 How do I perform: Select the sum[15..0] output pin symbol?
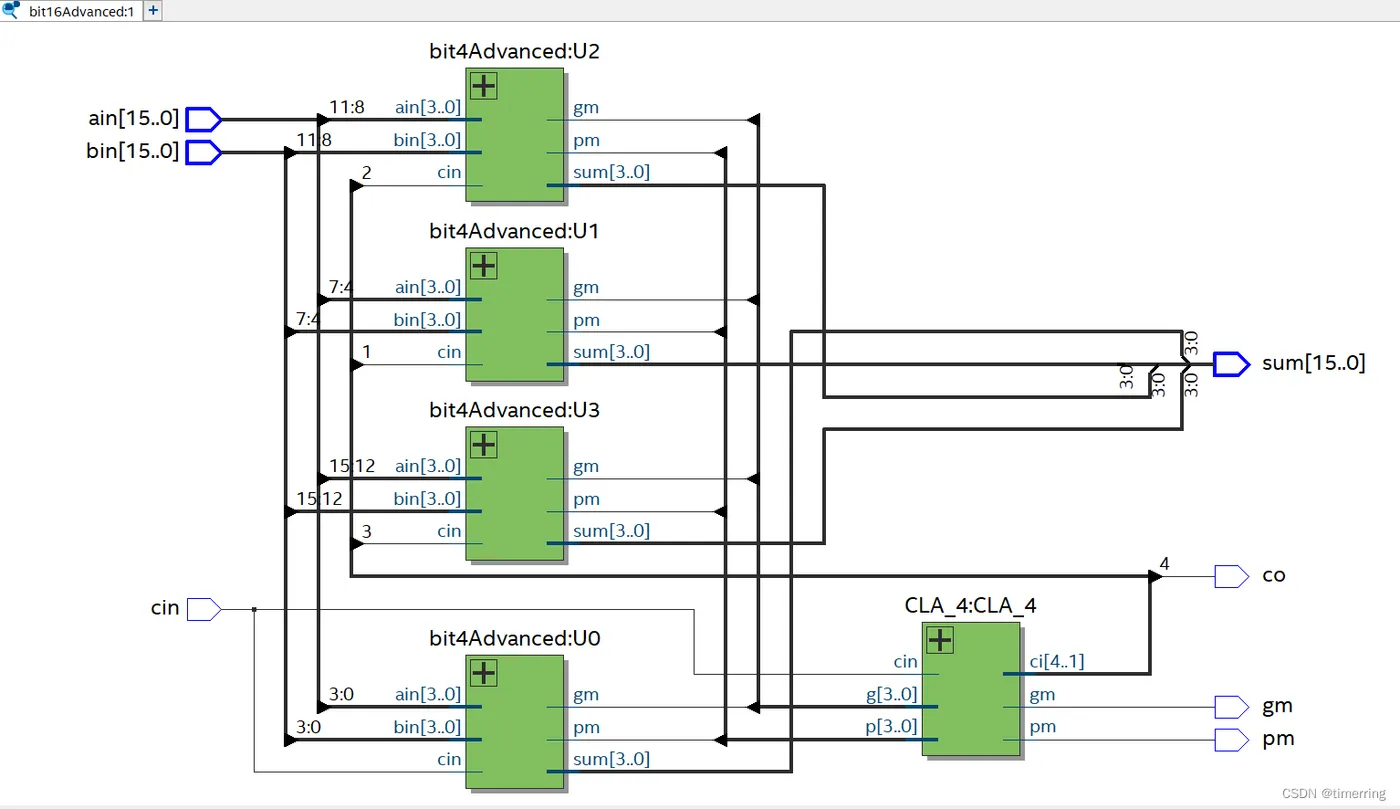tap(1231, 364)
